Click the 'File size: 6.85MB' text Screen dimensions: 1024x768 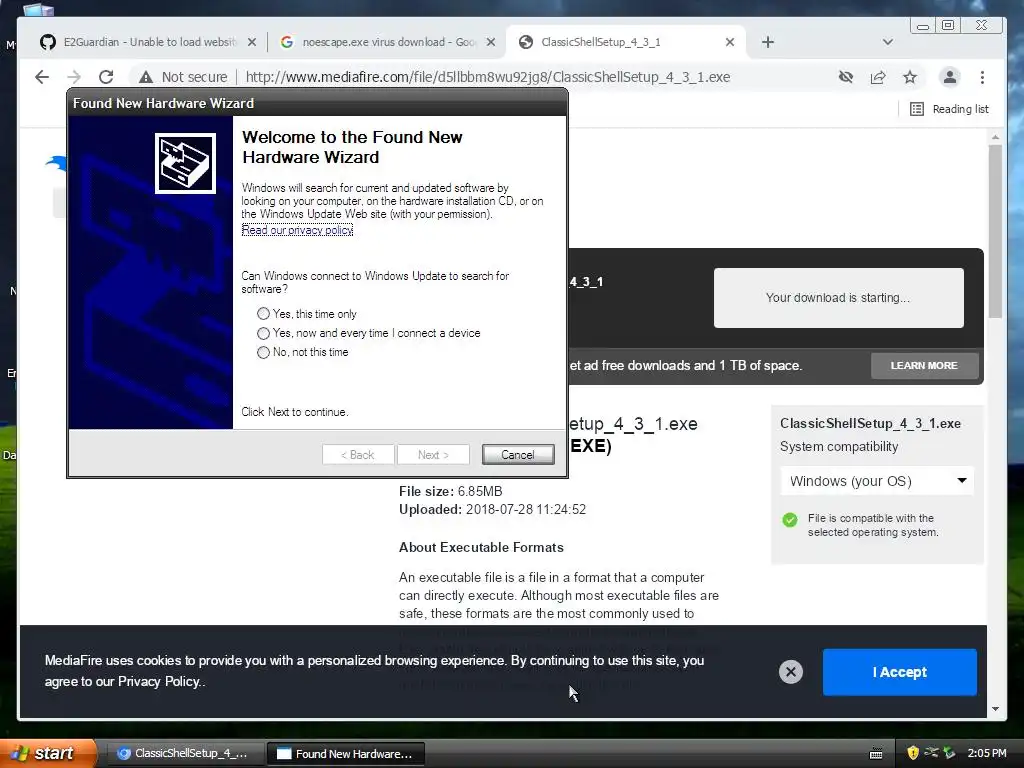tap(451, 491)
